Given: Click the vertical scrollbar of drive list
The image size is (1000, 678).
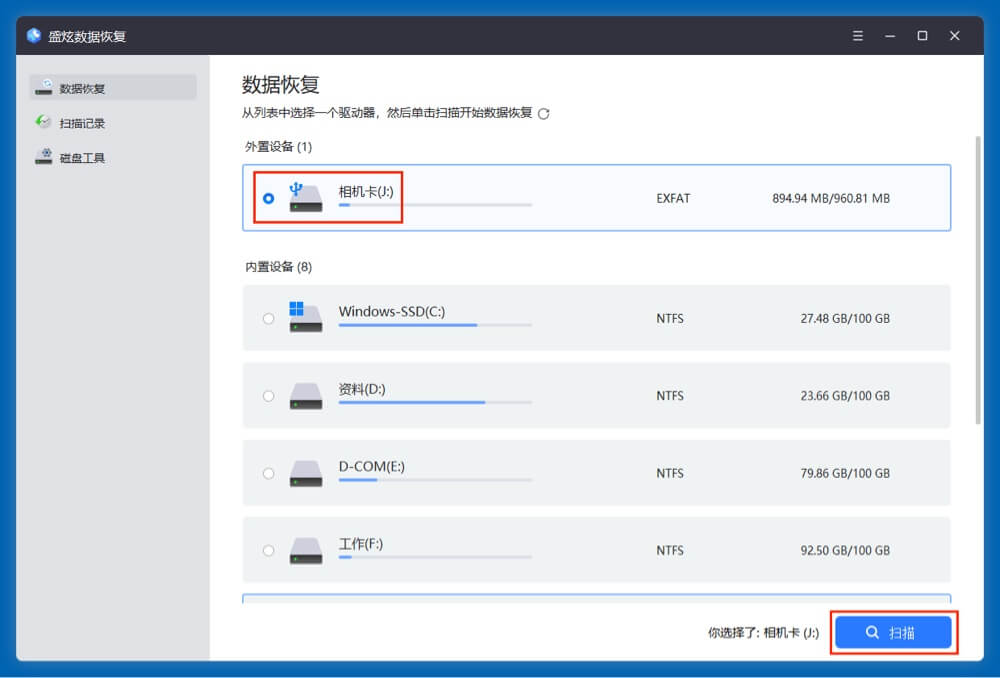Looking at the screenshot, I should point(978,280).
